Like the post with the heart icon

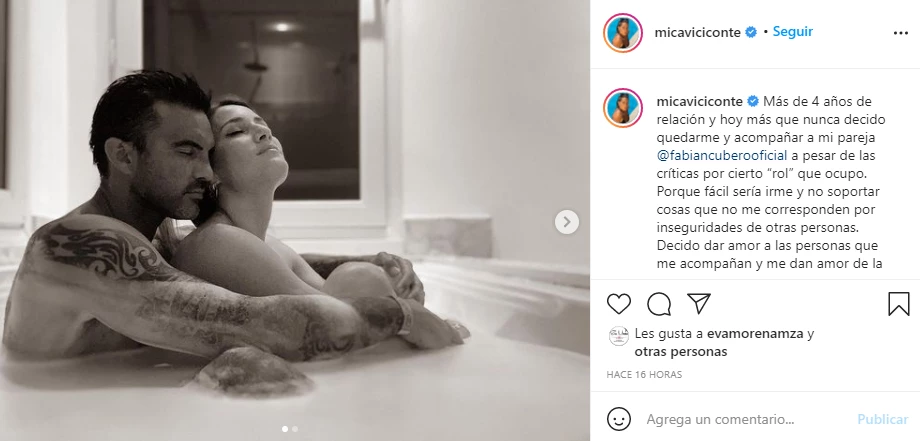pos(618,304)
